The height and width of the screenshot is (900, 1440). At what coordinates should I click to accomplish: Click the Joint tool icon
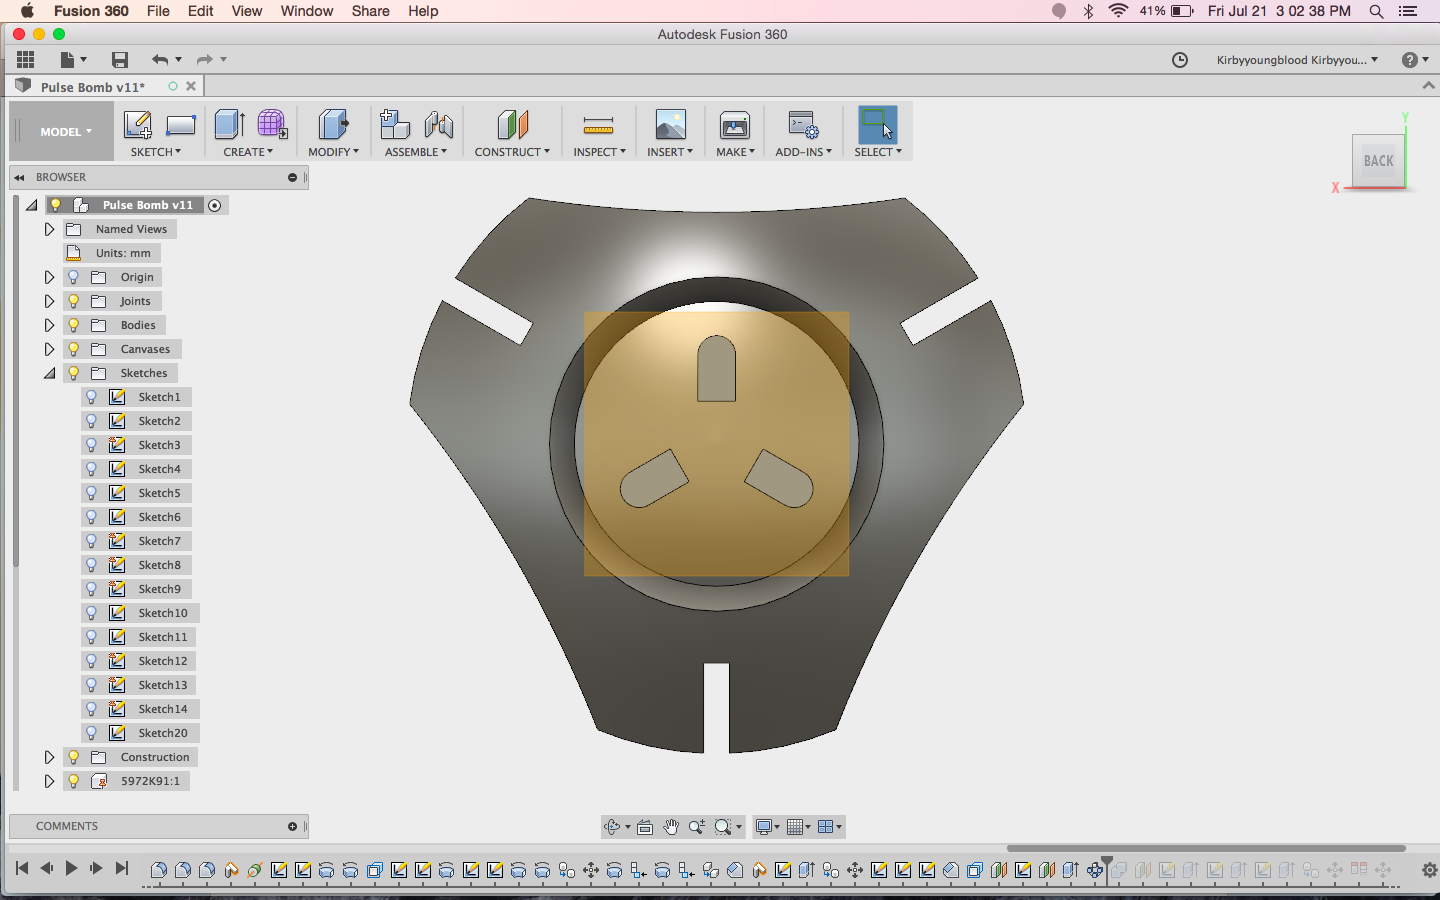[x=438, y=125]
